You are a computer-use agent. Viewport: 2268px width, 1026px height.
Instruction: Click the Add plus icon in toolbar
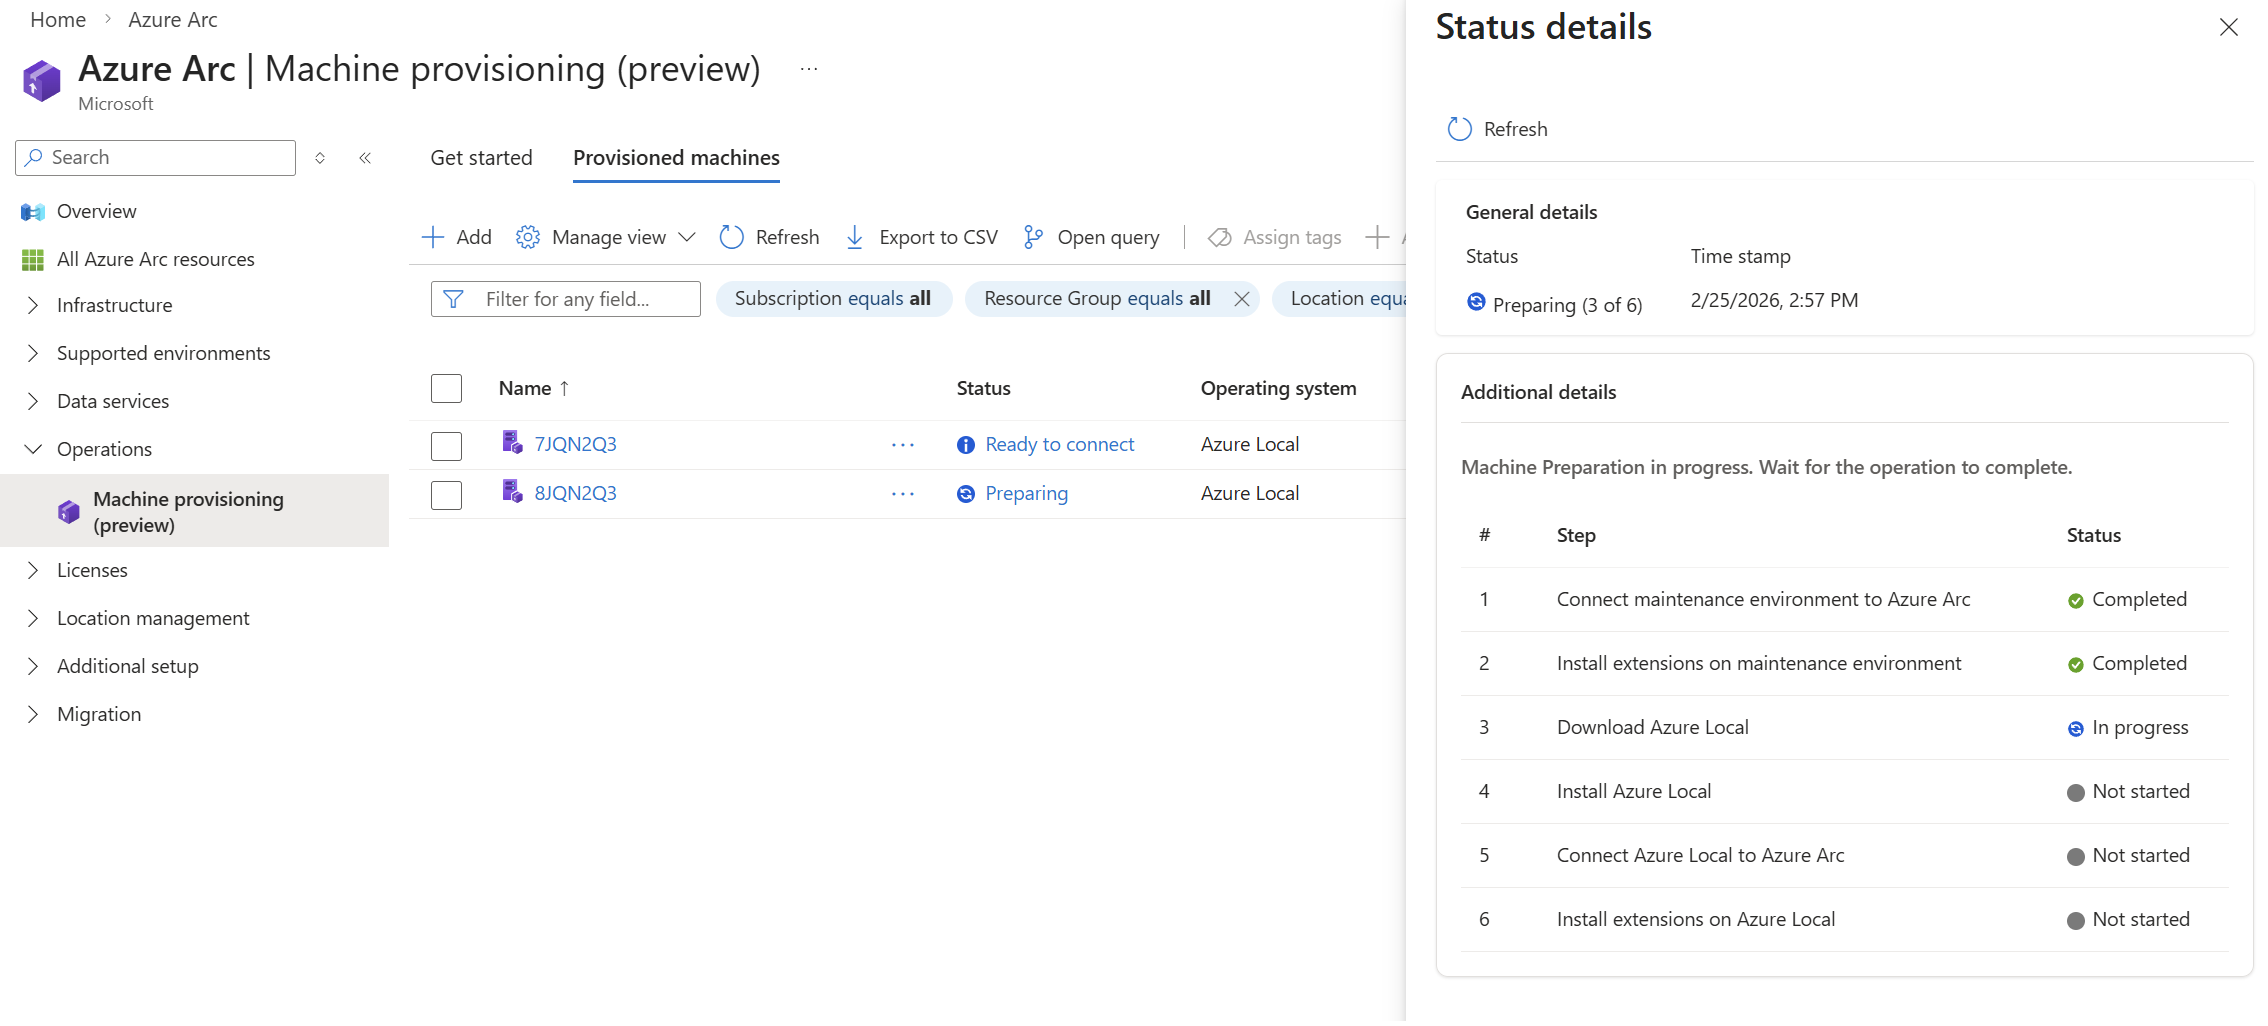tap(433, 237)
